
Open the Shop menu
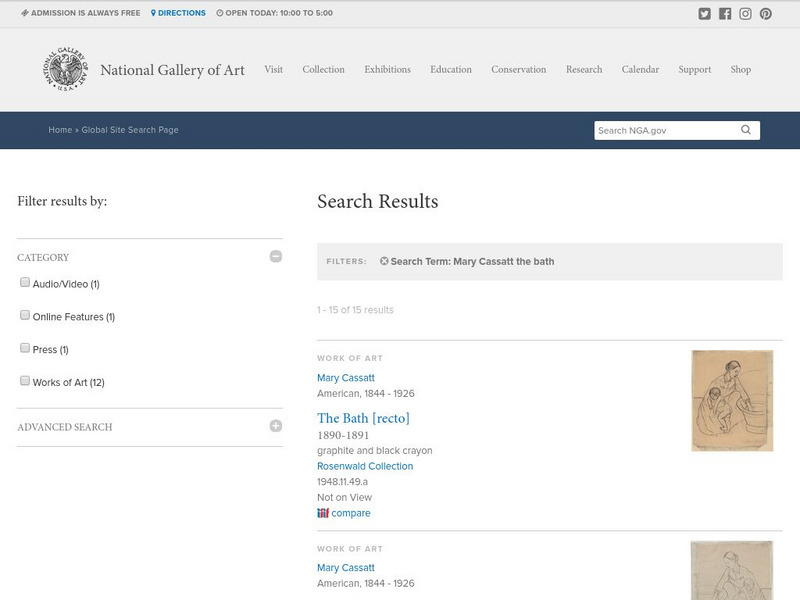(x=740, y=69)
